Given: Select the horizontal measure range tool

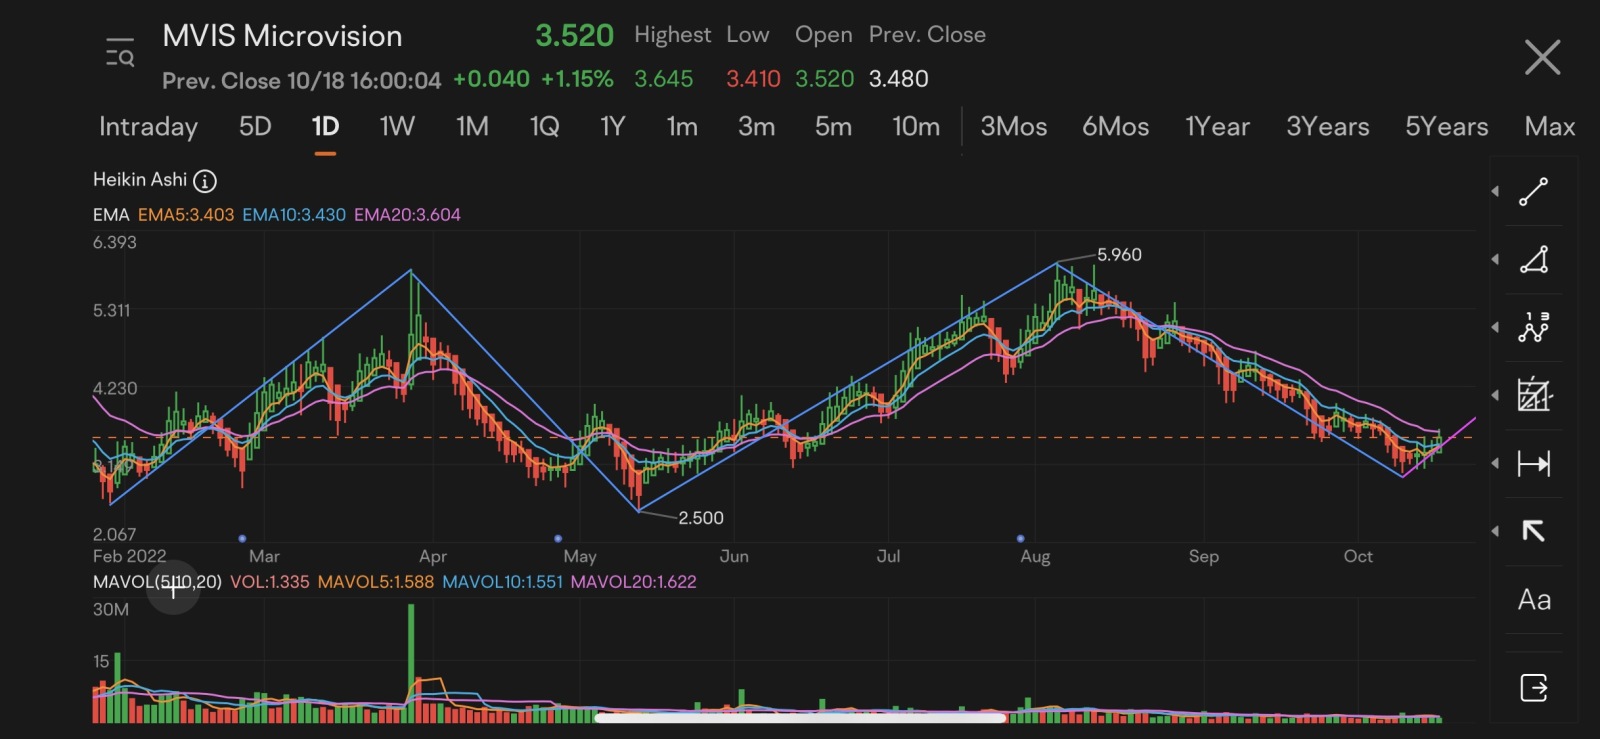Looking at the screenshot, I should click(1533, 463).
